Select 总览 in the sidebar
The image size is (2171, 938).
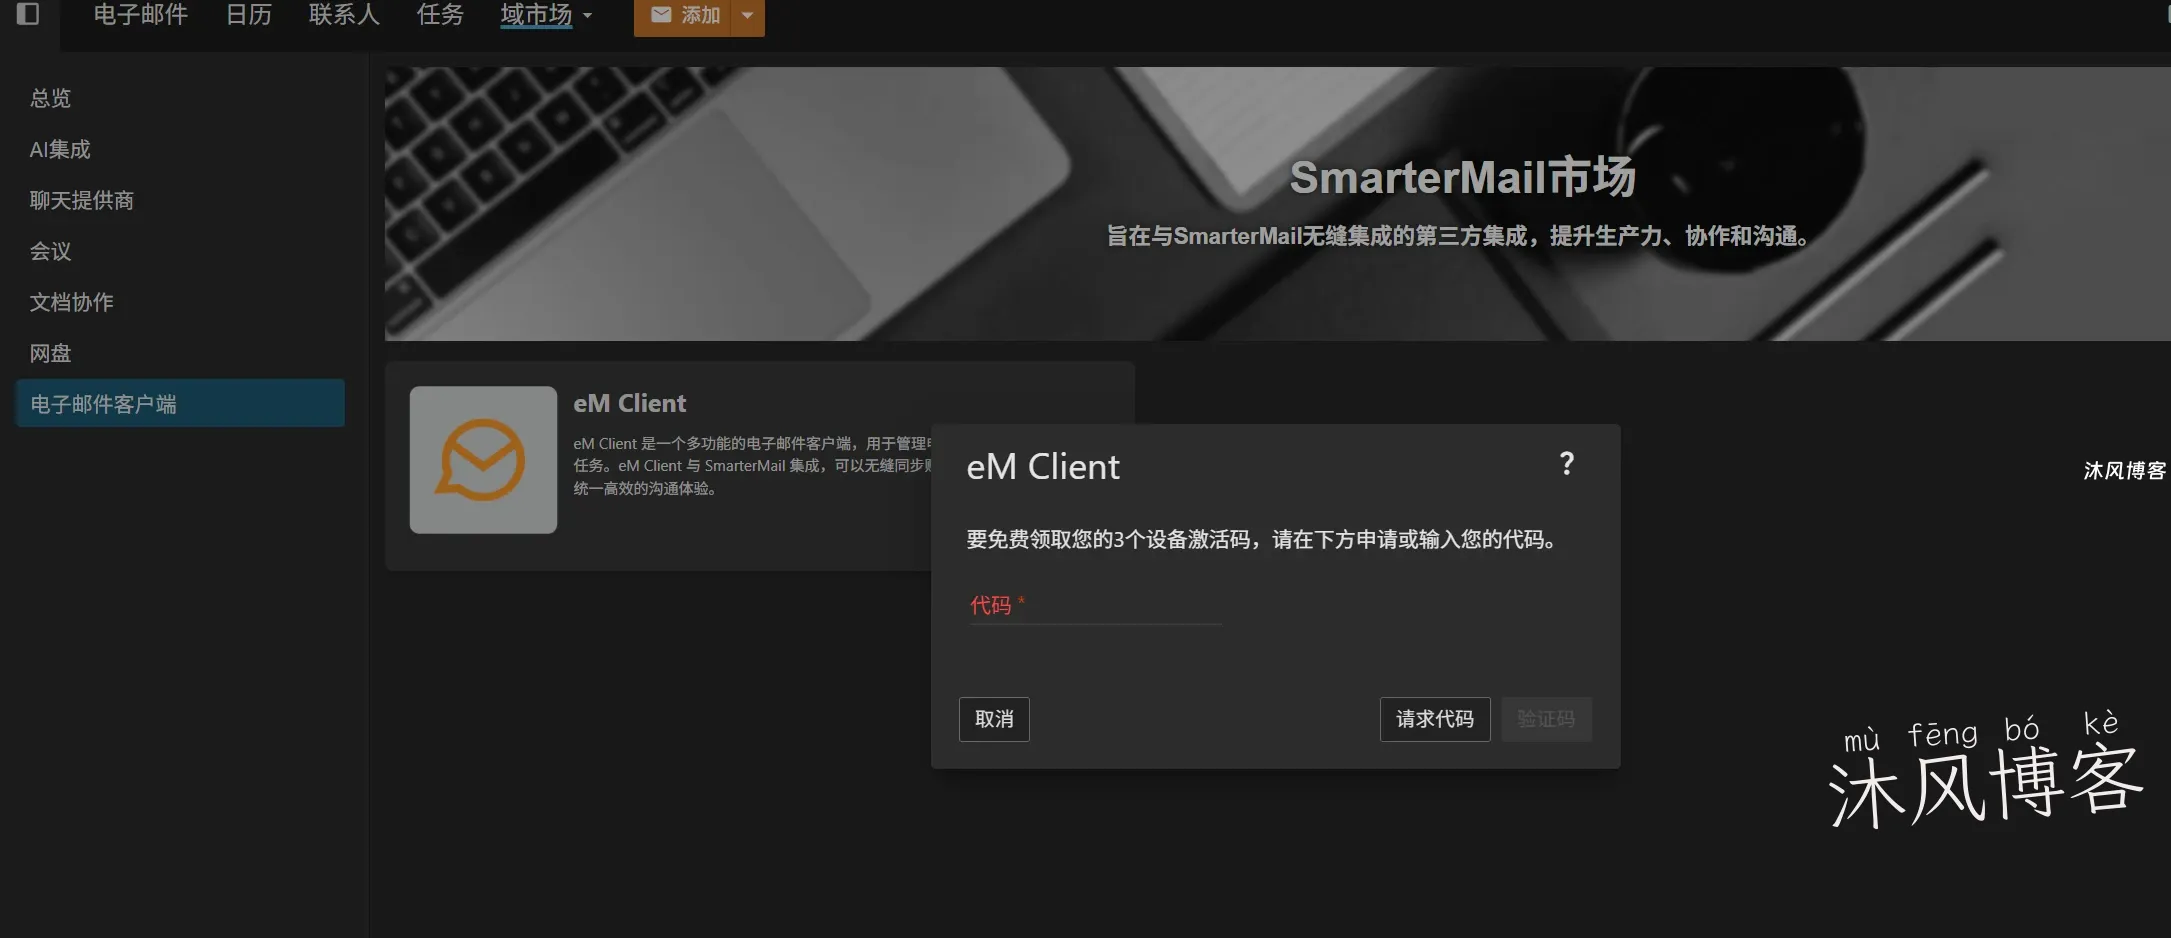pos(50,98)
